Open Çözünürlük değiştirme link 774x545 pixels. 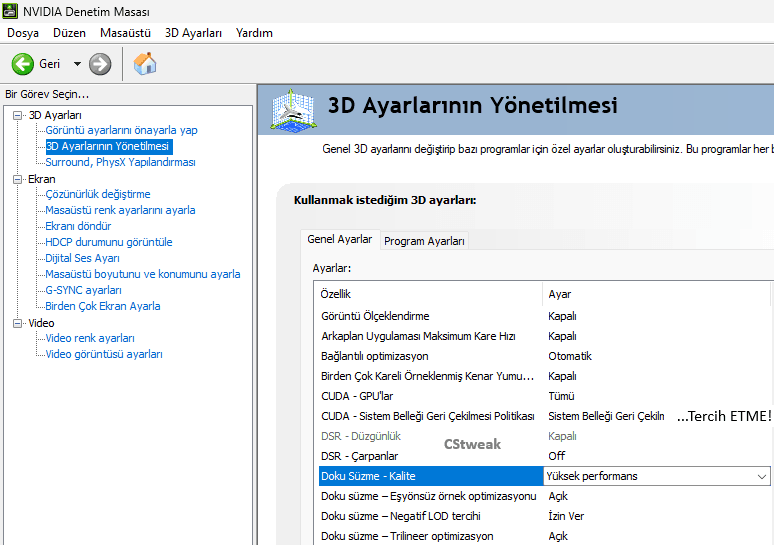[98, 194]
